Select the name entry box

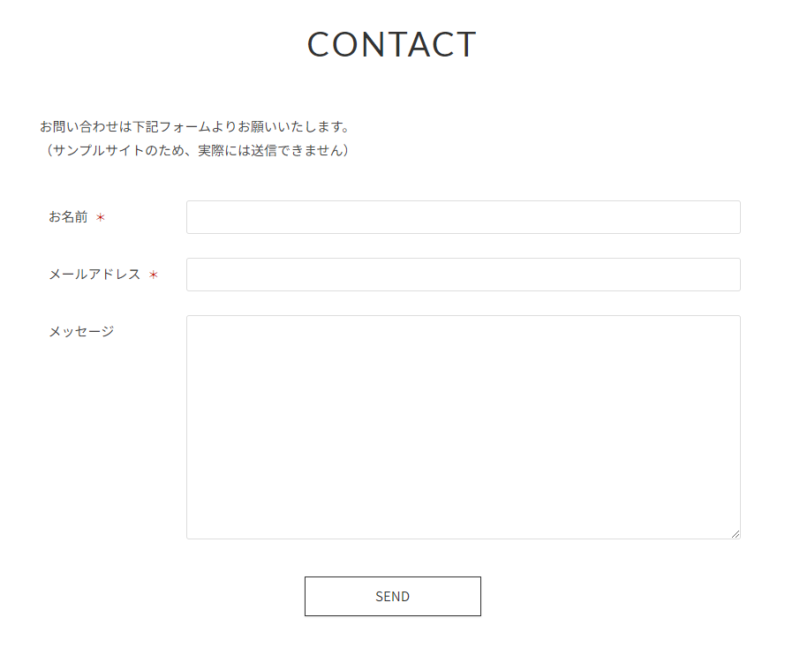pyautogui.click(x=463, y=217)
